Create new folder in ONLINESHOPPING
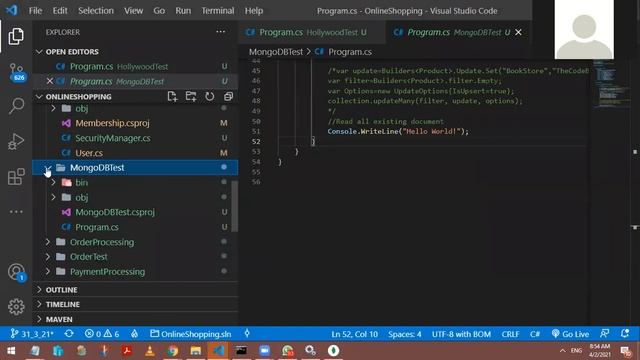 [191, 96]
